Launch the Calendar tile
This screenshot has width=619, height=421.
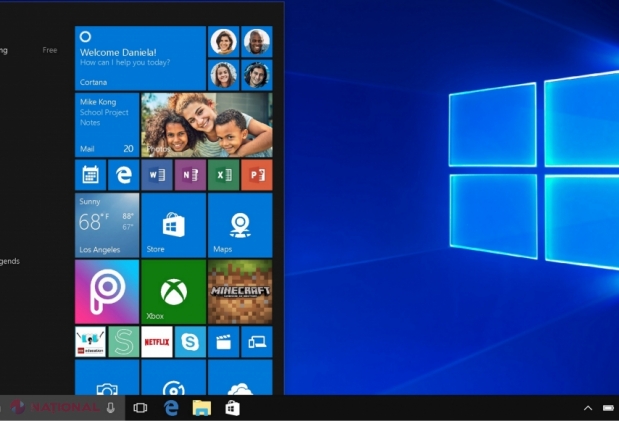(x=90, y=175)
